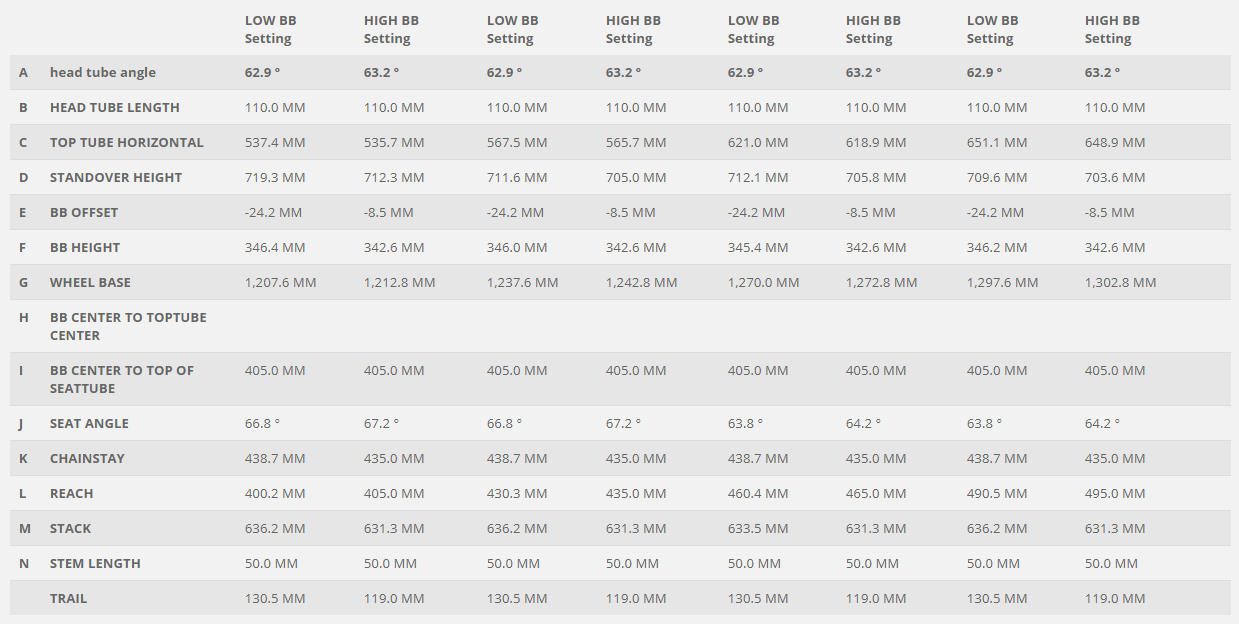Click the HEAD TUBE LENGTH row label
Screen dimensions: 1239x624
114,108
